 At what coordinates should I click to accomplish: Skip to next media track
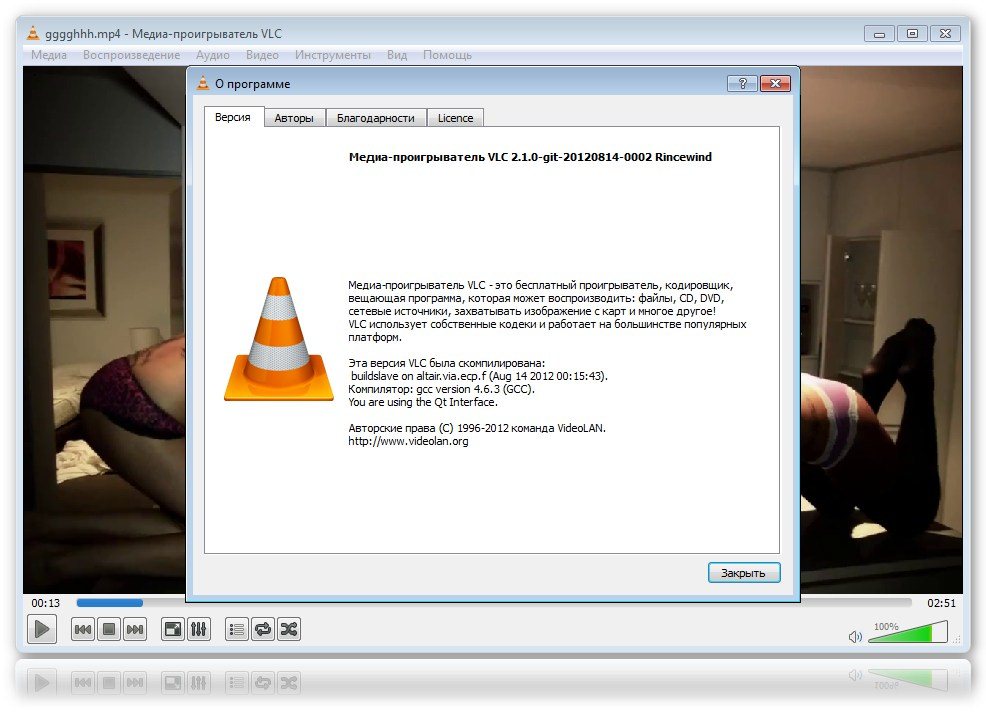pyautogui.click(x=135, y=629)
